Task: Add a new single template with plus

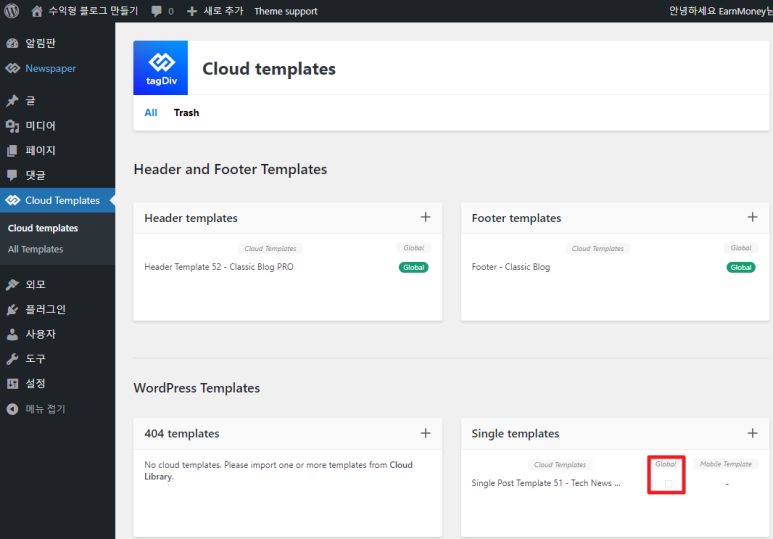Action: pos(752,433)
